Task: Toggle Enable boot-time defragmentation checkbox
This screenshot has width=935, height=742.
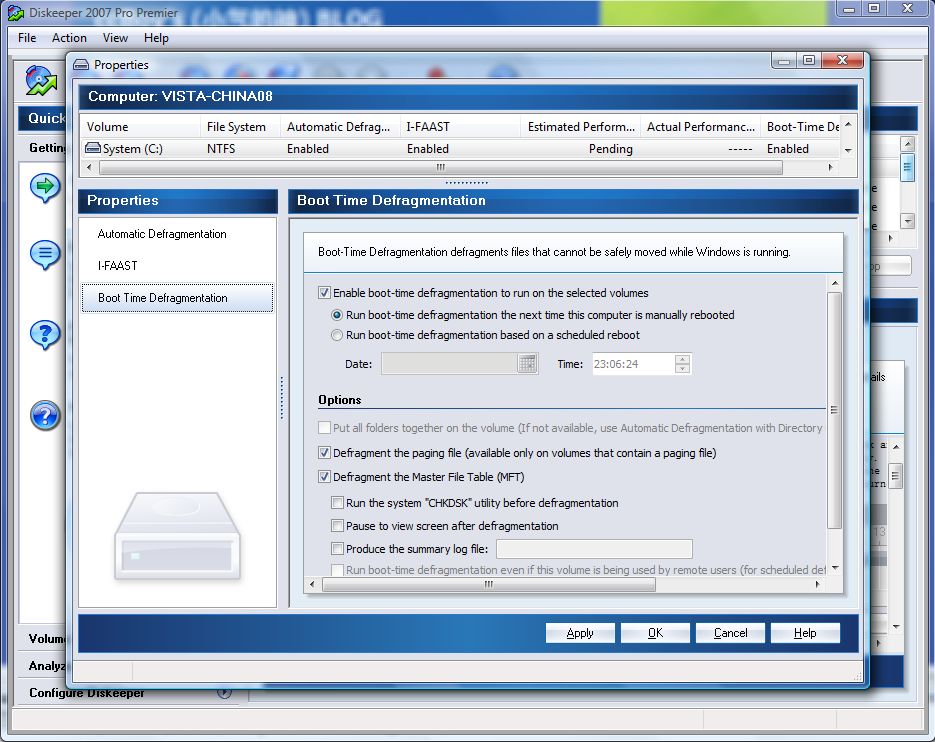Action: click(324, 293)
